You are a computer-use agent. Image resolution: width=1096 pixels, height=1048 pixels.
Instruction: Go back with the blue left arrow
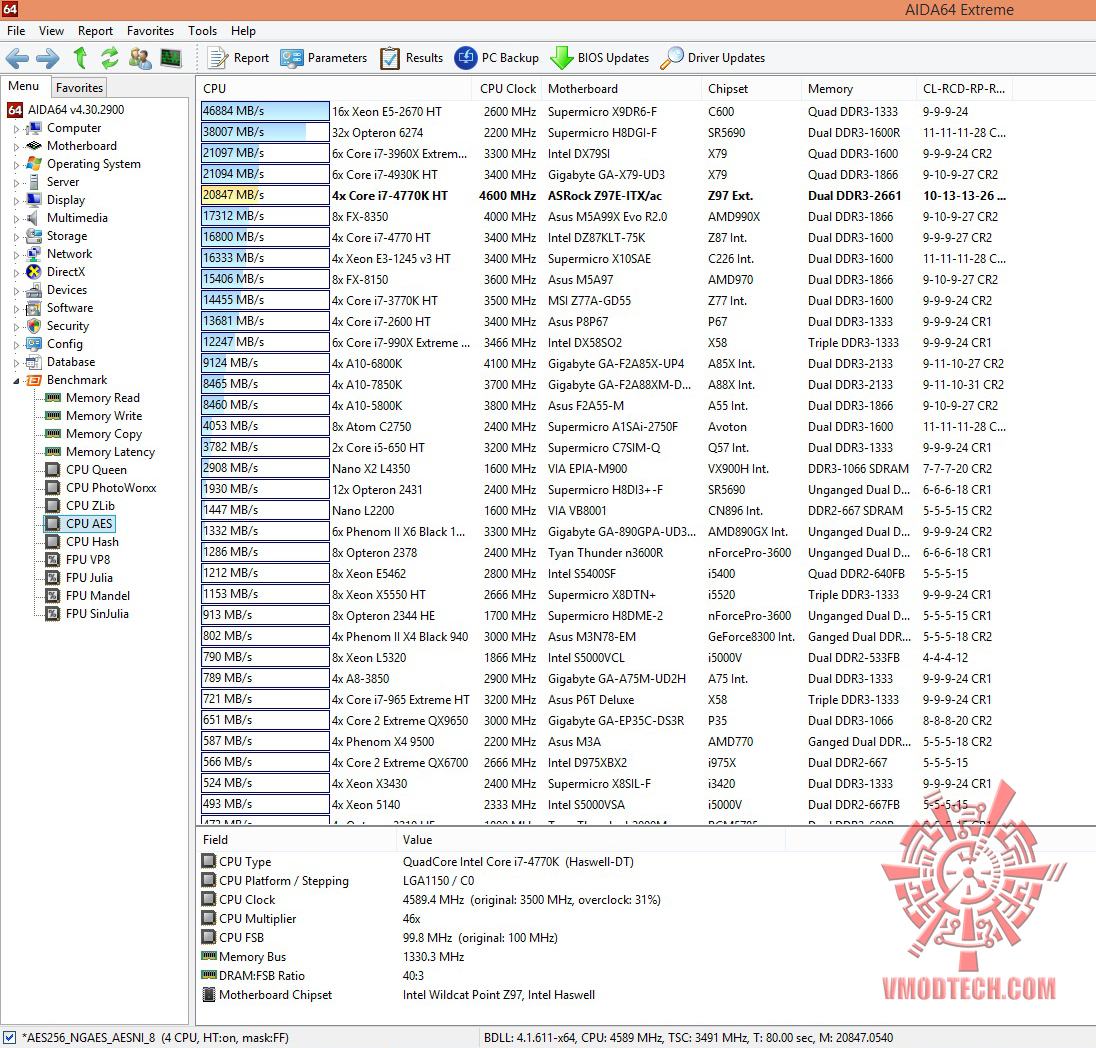17,58
